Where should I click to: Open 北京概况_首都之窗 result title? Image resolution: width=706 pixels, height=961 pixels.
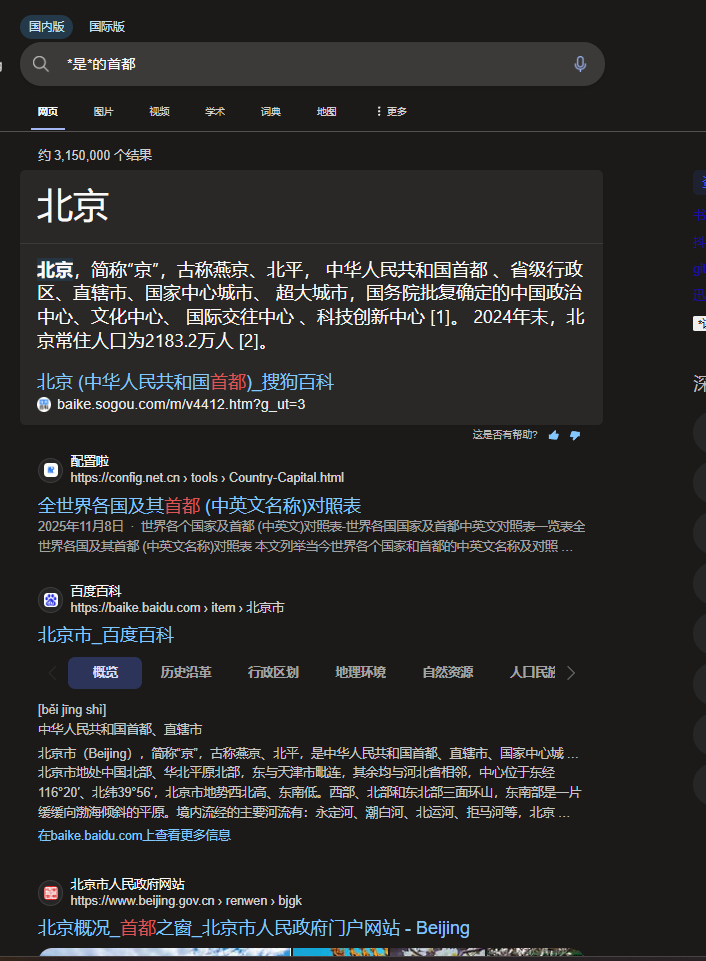point(254,928)
